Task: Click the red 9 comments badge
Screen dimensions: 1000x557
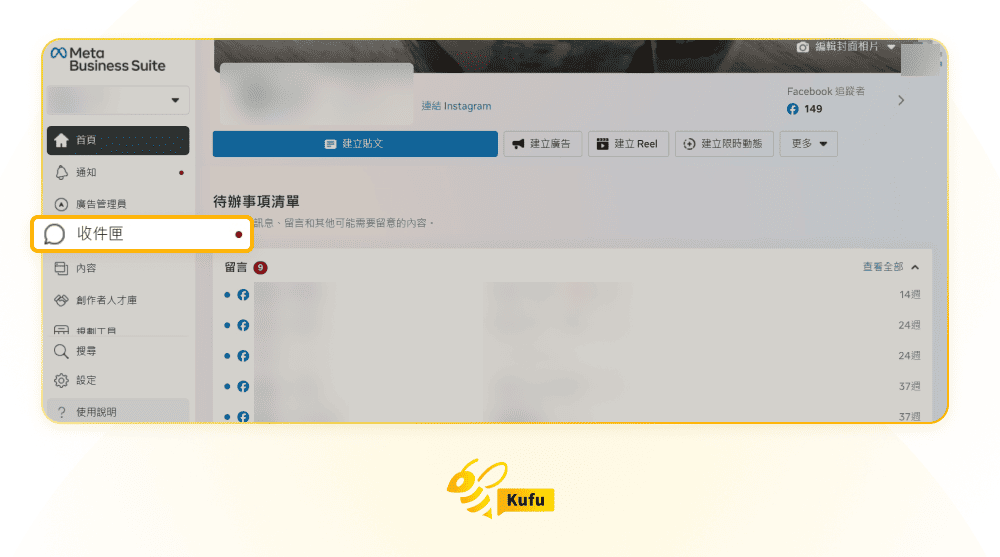Action: click(260, 267)
